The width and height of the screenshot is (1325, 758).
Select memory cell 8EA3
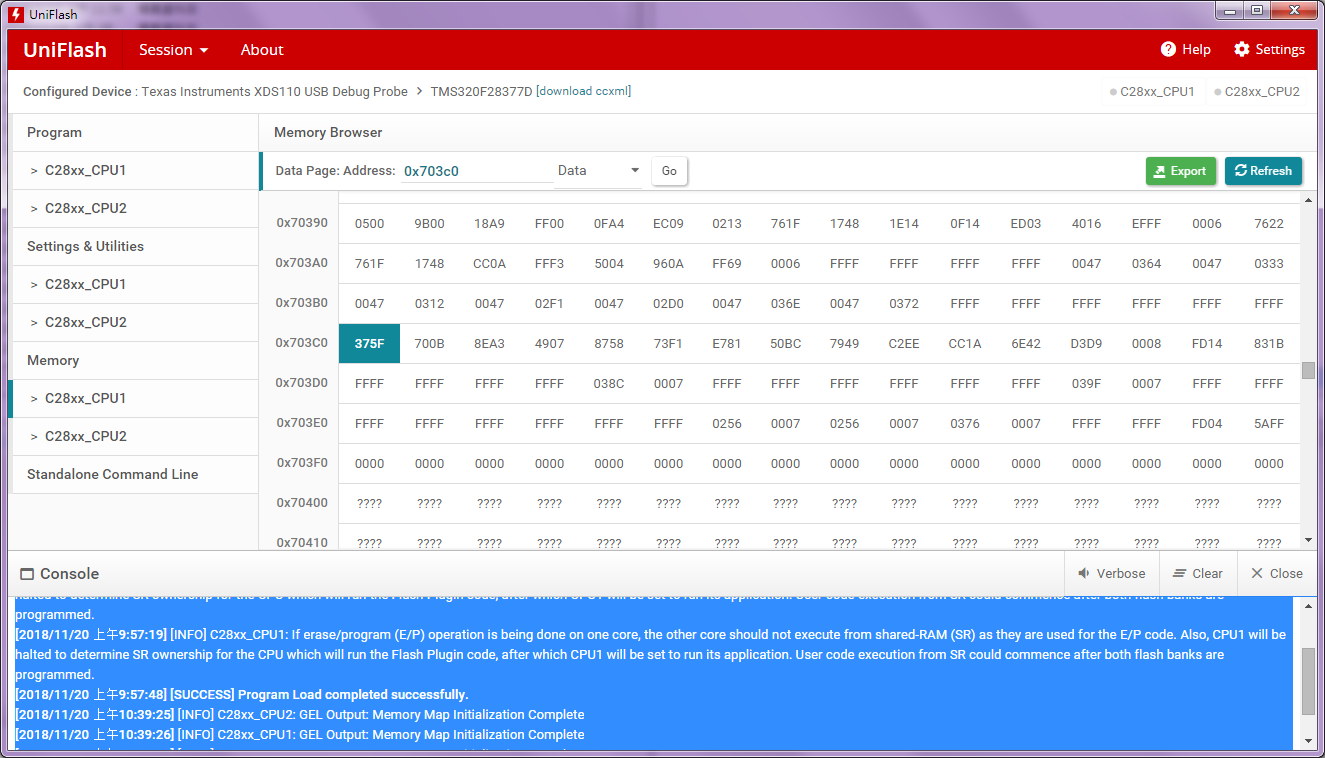click(x=489, y=344)
